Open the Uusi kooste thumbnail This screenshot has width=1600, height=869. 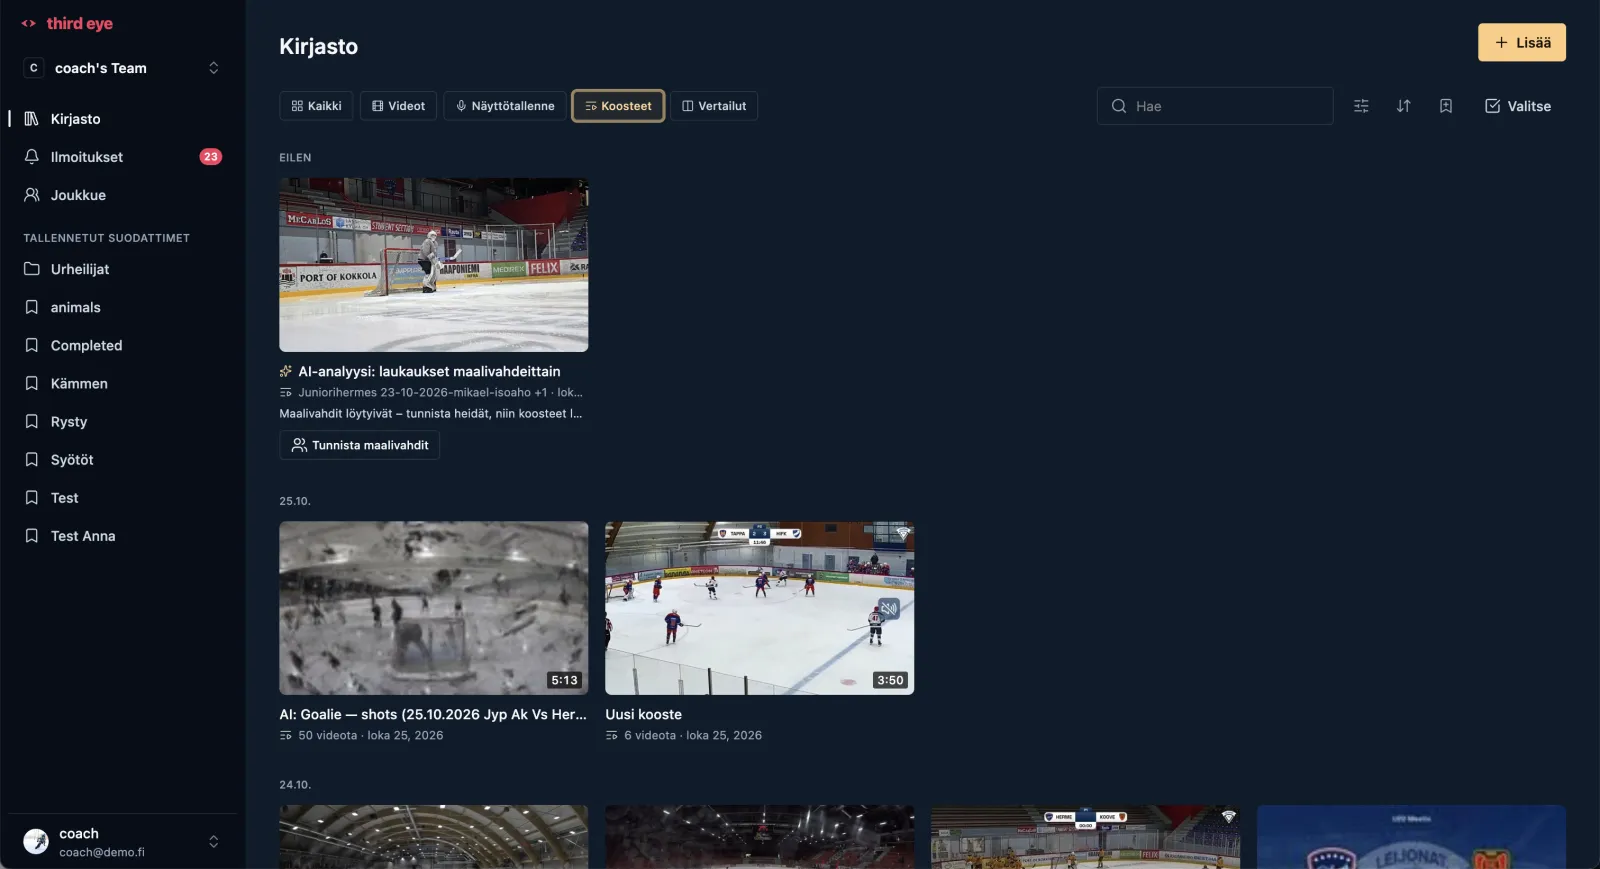[760, 608]
